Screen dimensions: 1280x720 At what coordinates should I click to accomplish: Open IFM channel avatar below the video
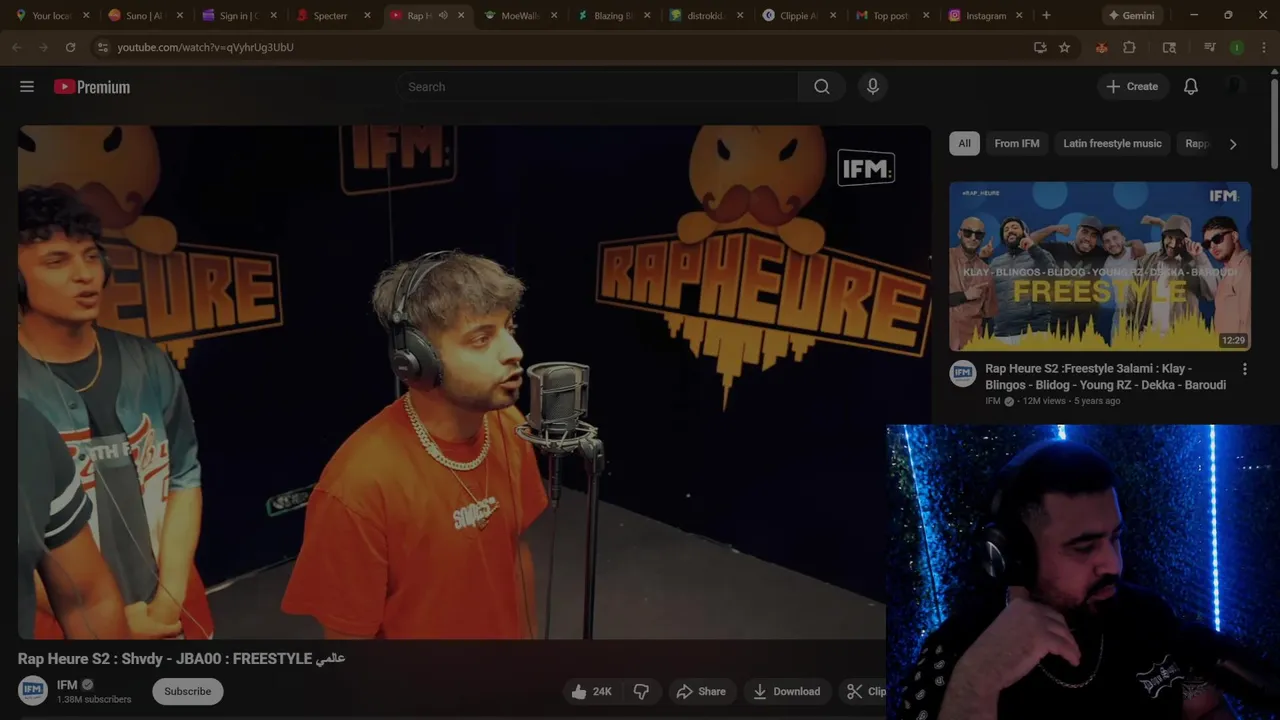click(33, 691)
